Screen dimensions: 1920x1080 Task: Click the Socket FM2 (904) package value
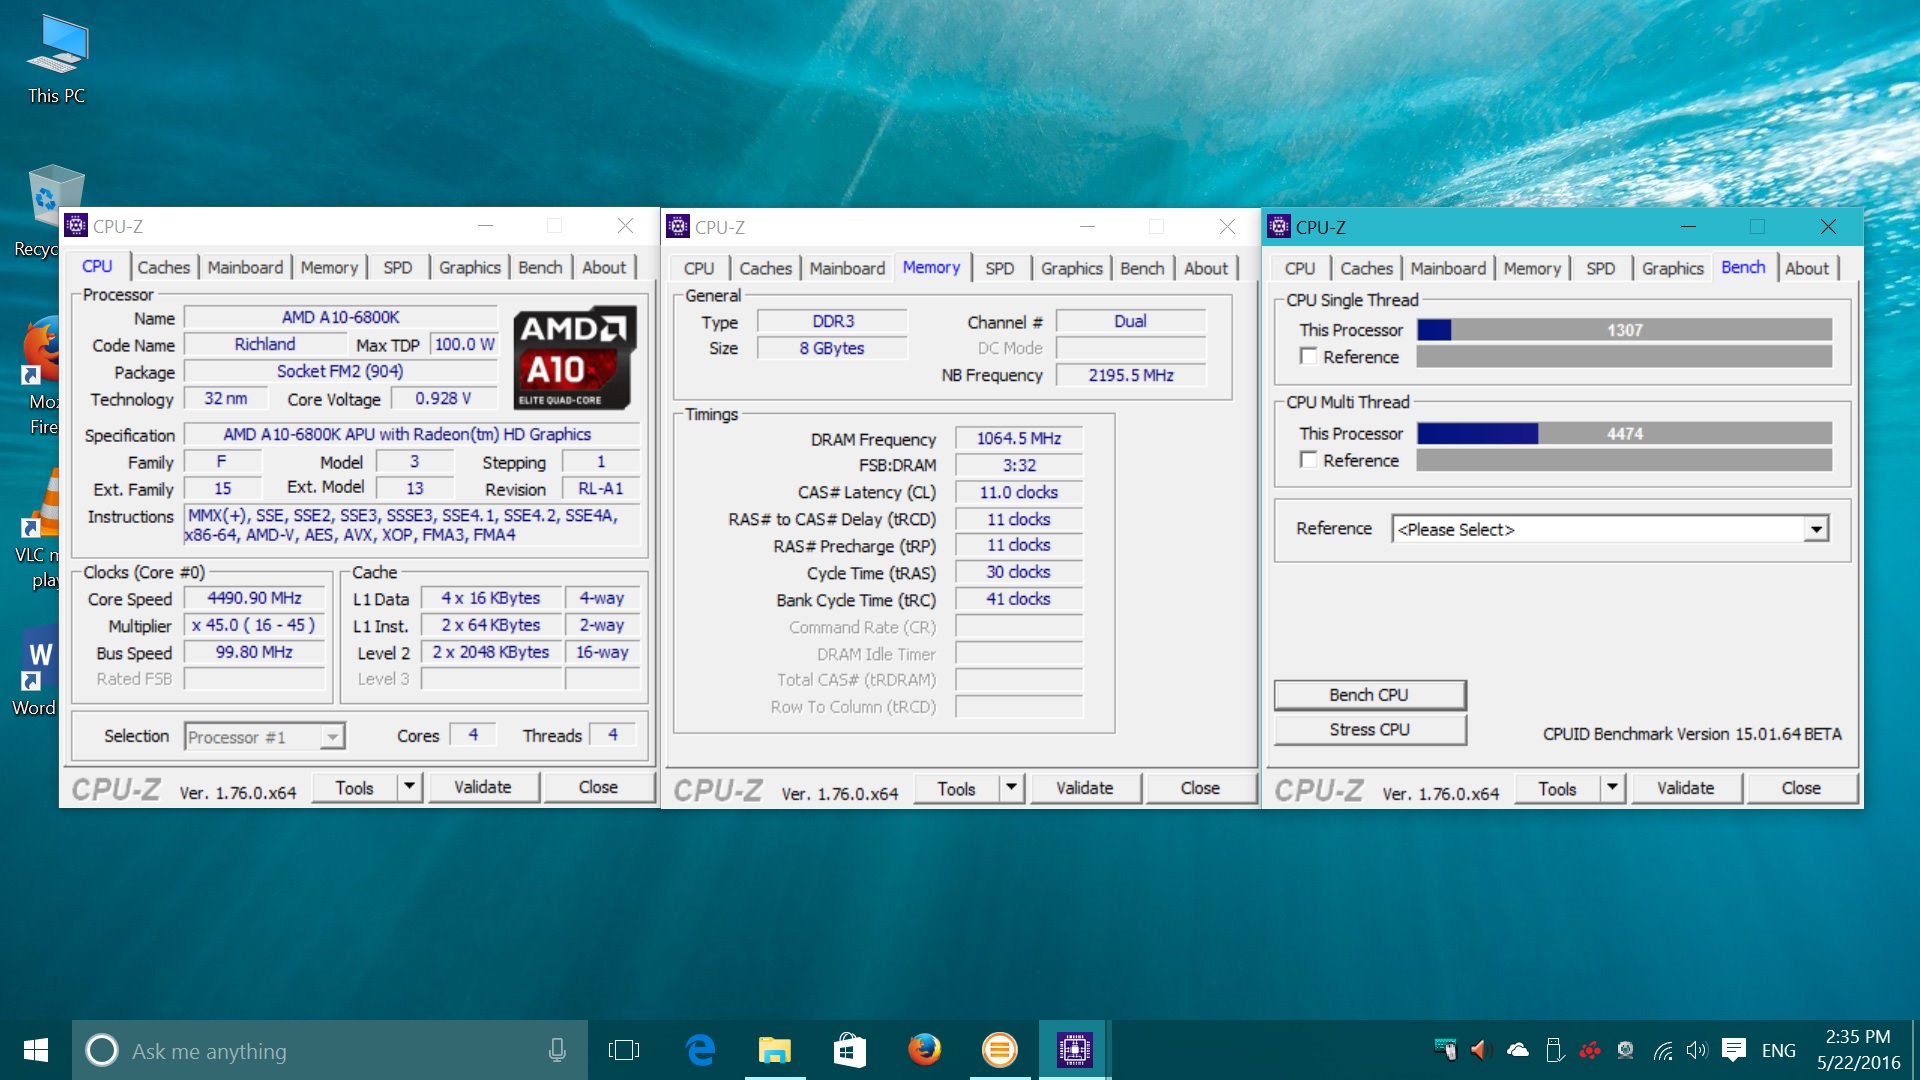(x=340, y=371)
